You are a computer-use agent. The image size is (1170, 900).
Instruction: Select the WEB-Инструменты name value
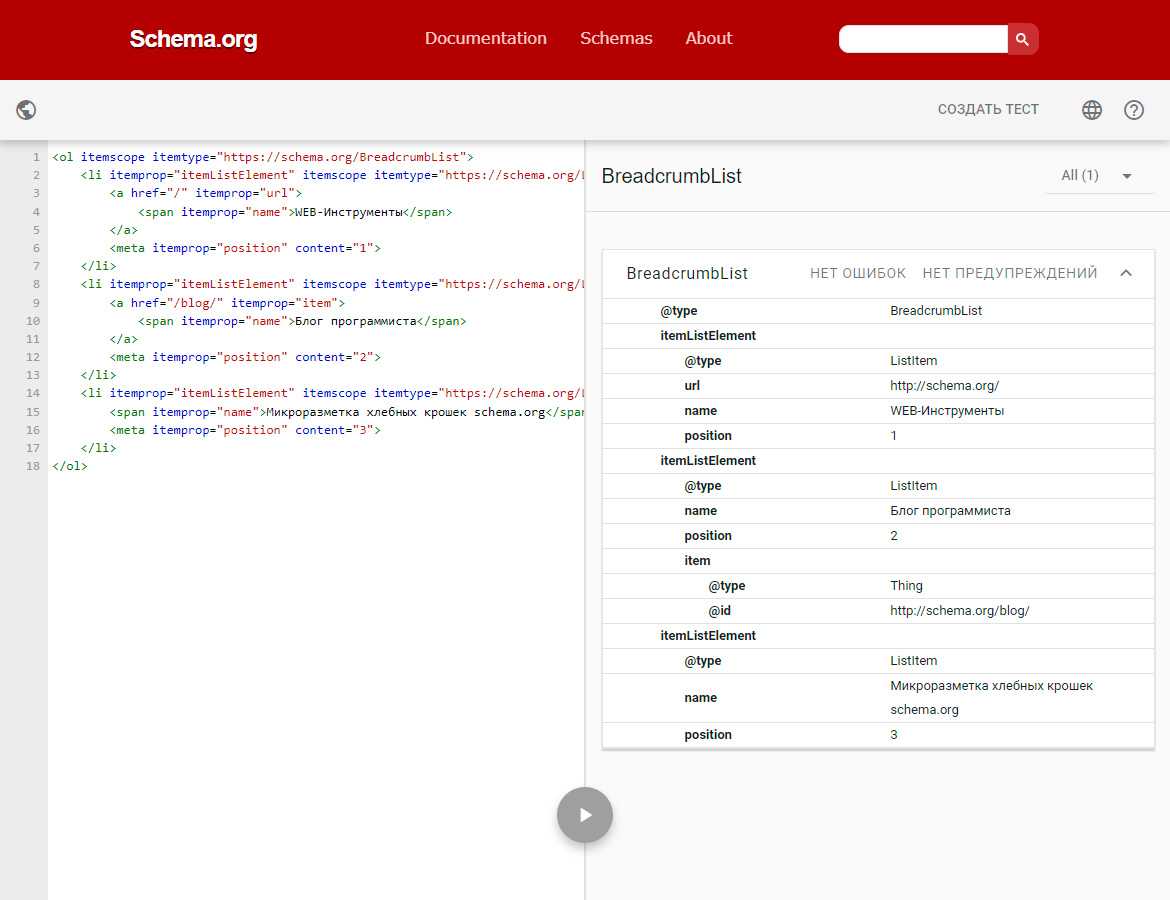tap(947, 410)
